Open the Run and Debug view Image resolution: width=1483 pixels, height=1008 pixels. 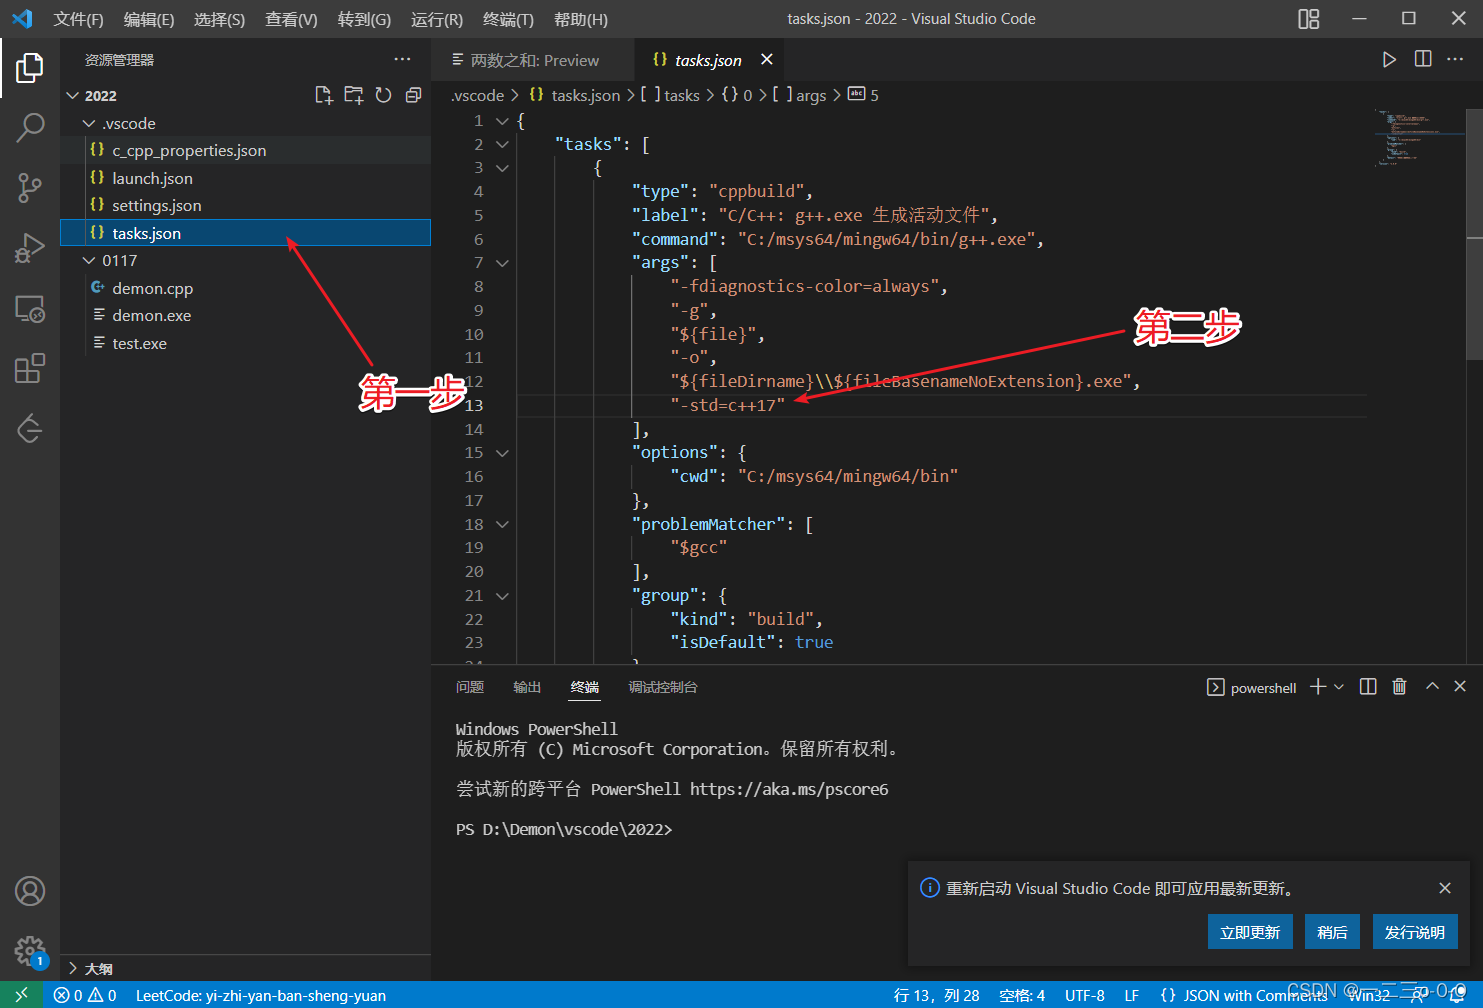click(29, 247)
